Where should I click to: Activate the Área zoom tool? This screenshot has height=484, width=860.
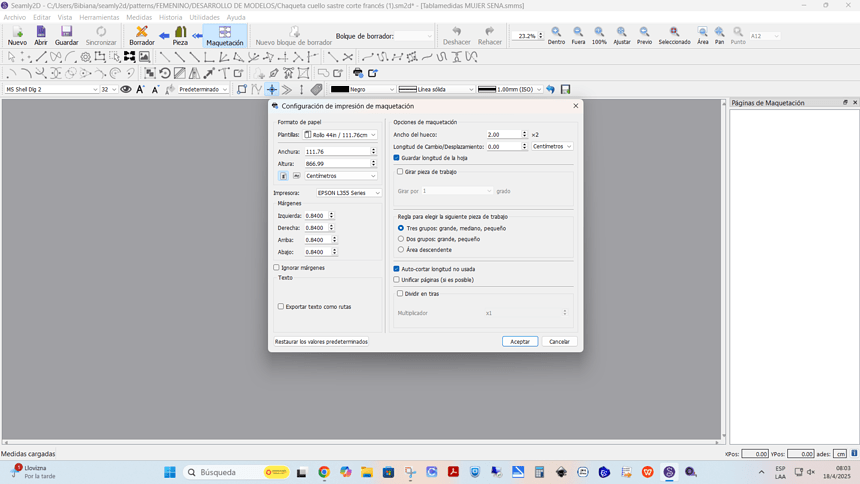pos(703,36)
